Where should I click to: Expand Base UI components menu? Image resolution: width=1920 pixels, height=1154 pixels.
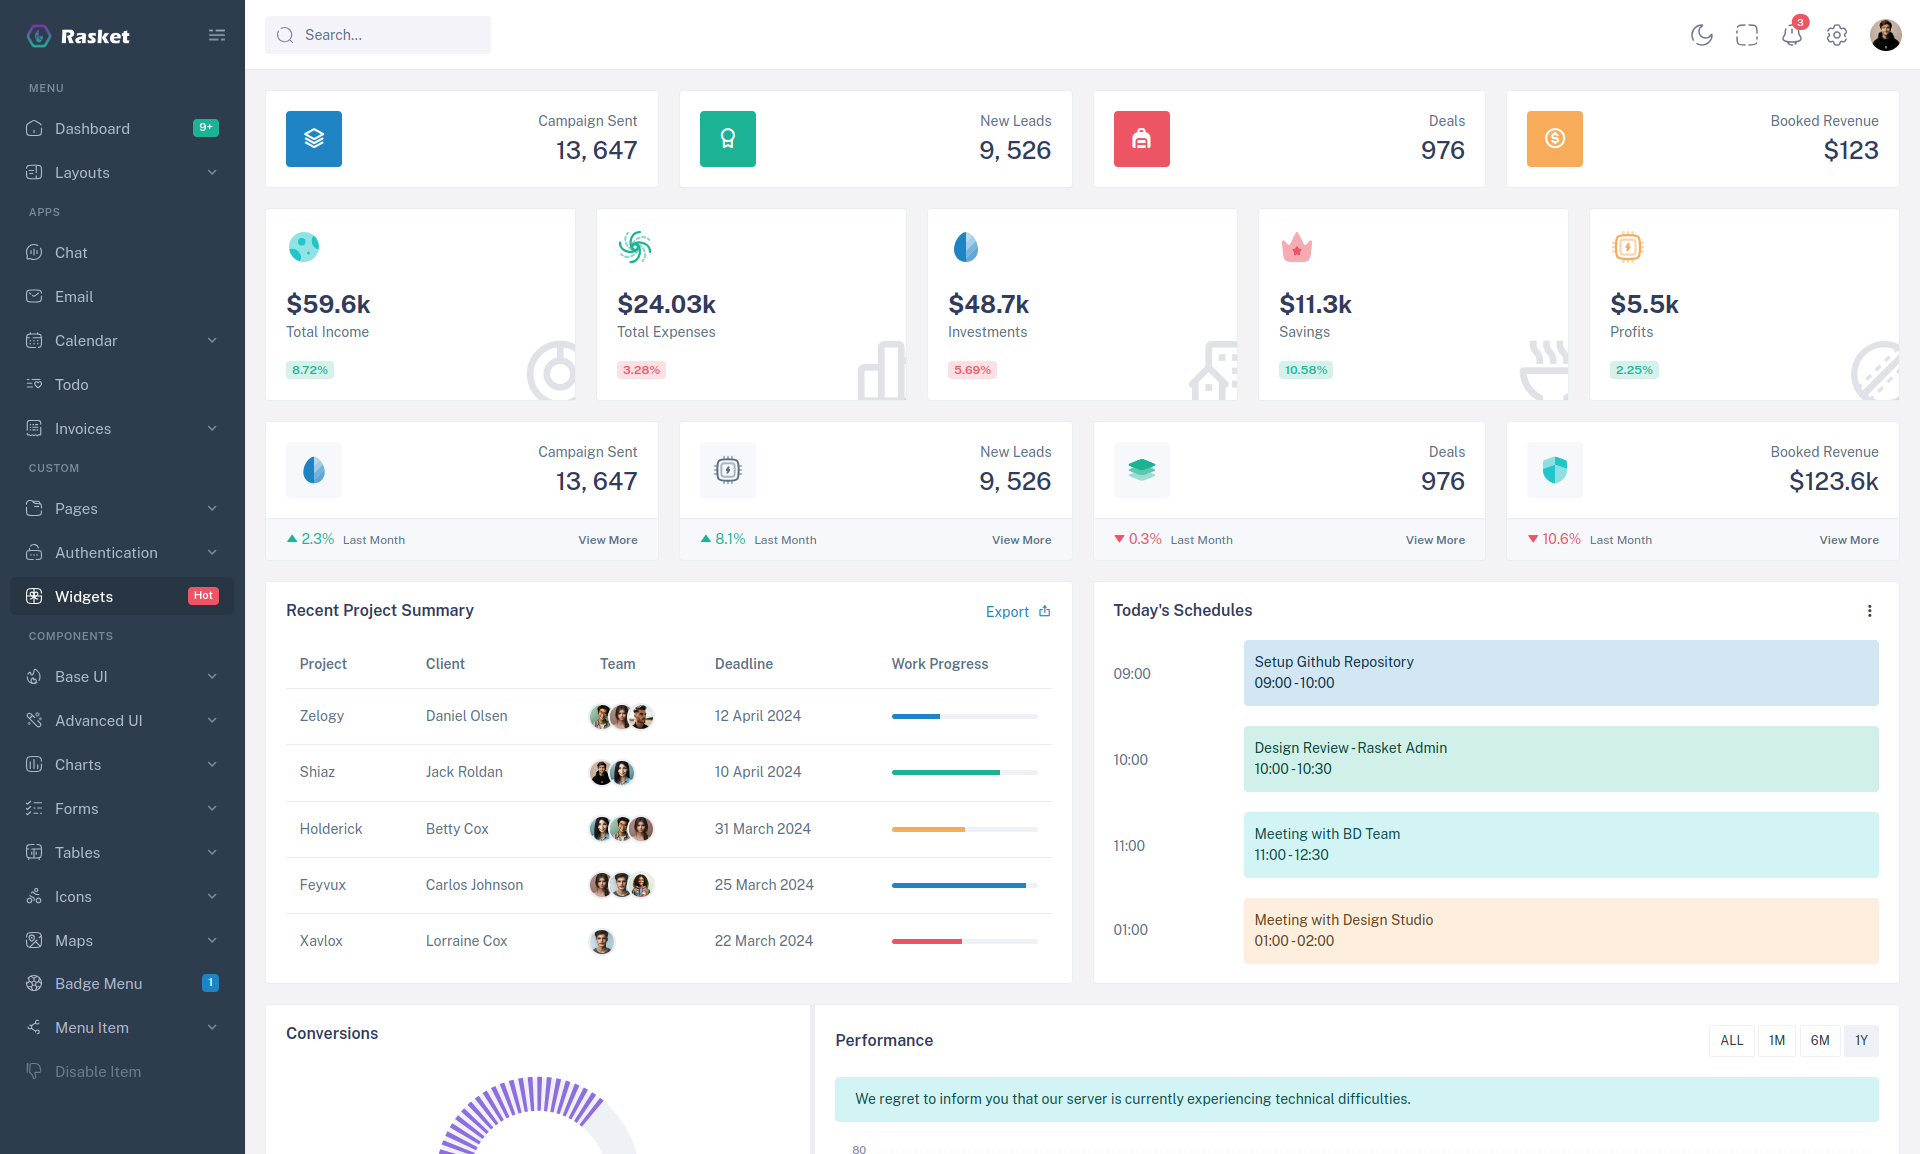click(x=122, y=676)
